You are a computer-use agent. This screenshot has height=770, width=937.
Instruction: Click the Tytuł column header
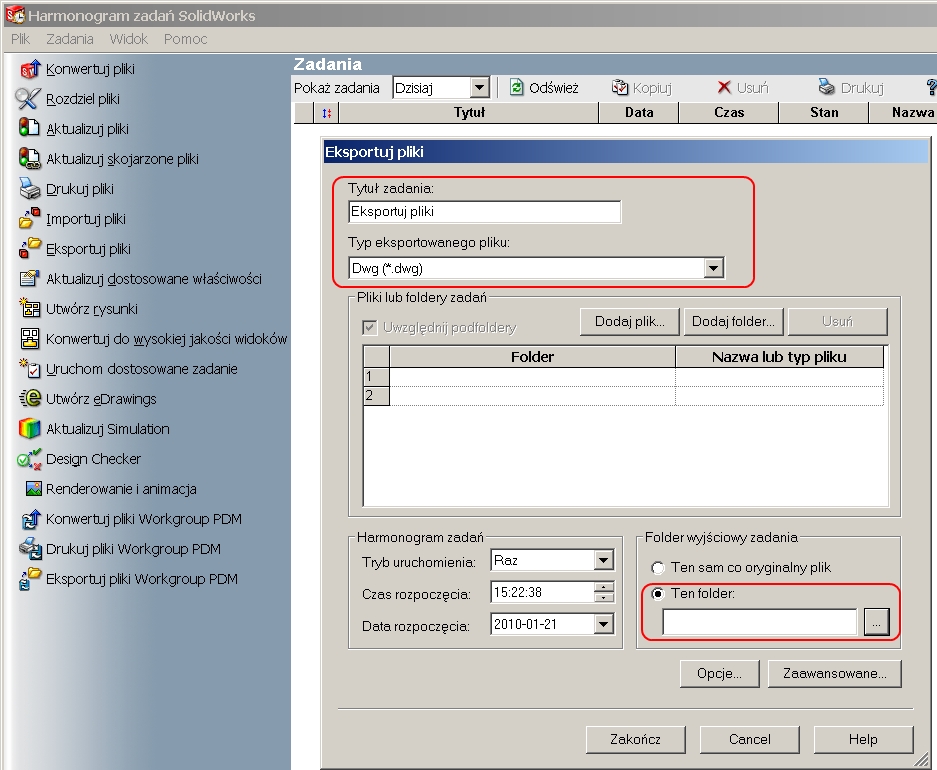point(469,113)
